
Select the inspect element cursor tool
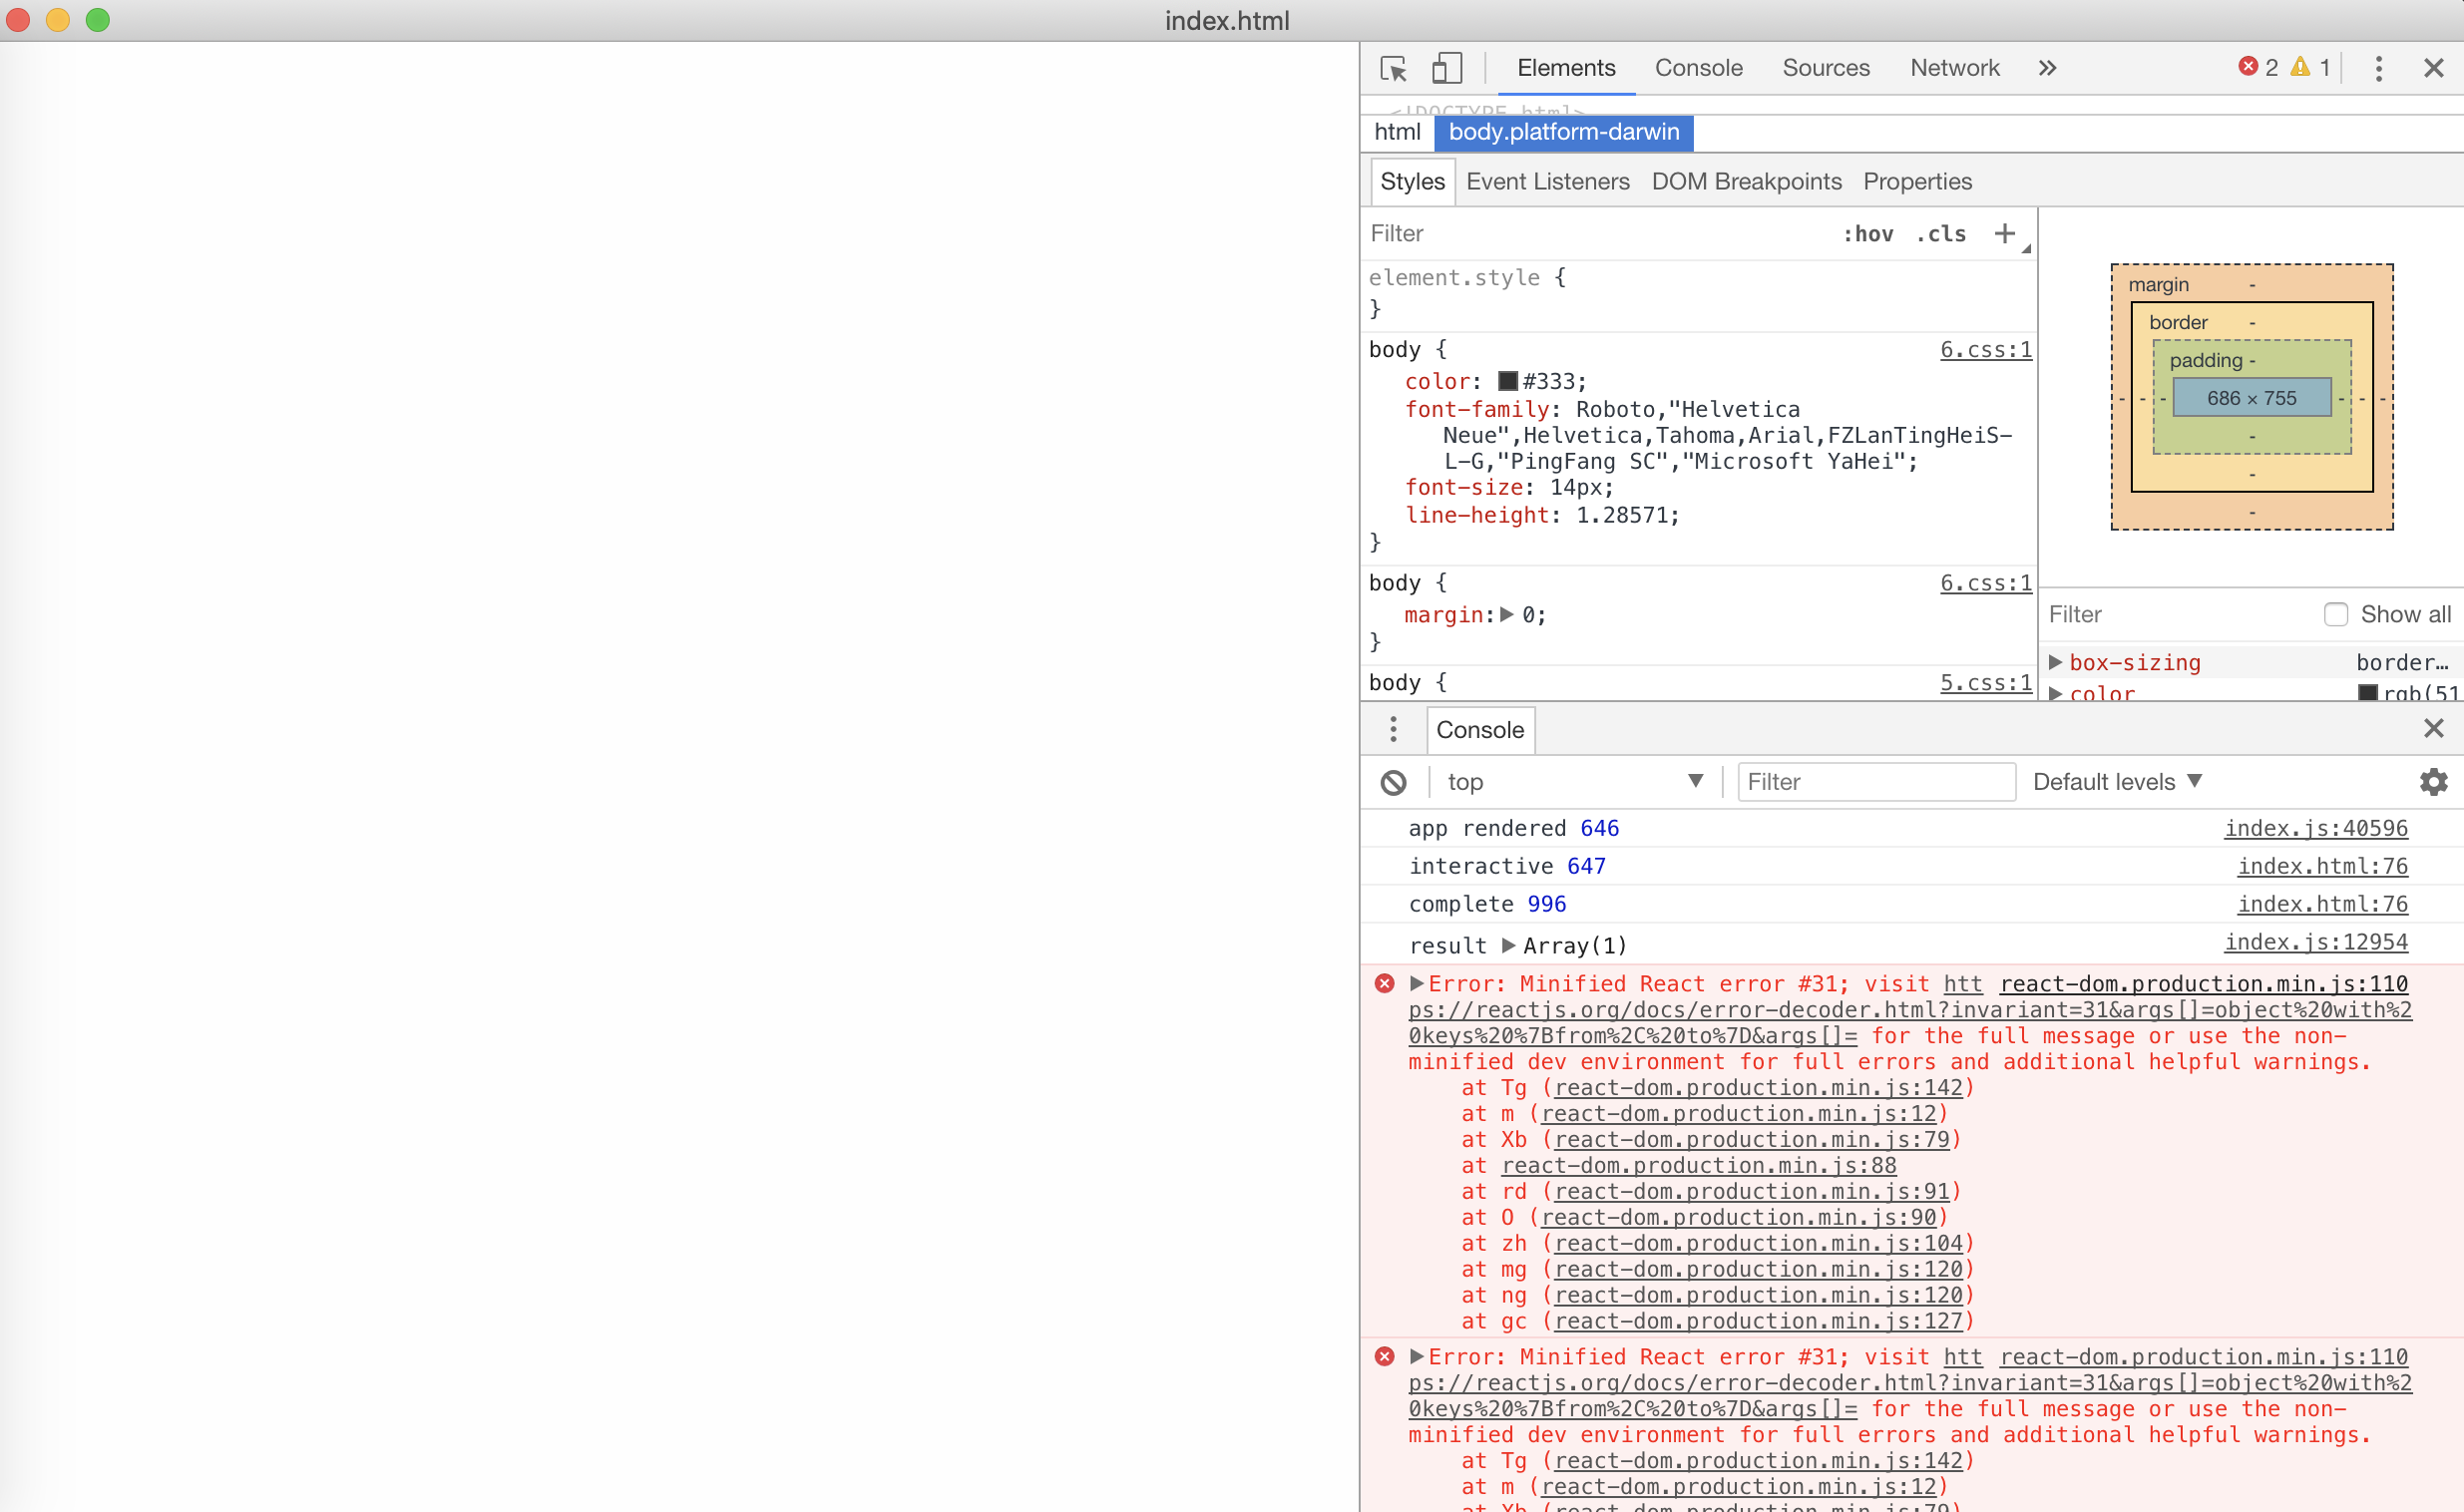pyautogui.click(x=1392, y=68)
